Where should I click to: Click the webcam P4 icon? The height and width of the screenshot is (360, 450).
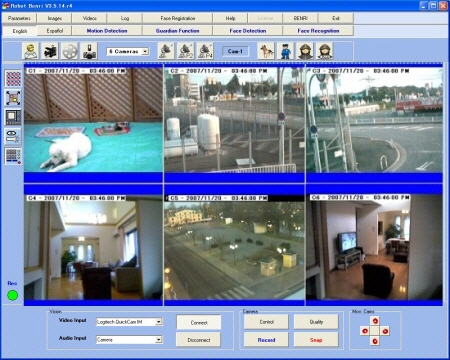(x=205, y=51)
